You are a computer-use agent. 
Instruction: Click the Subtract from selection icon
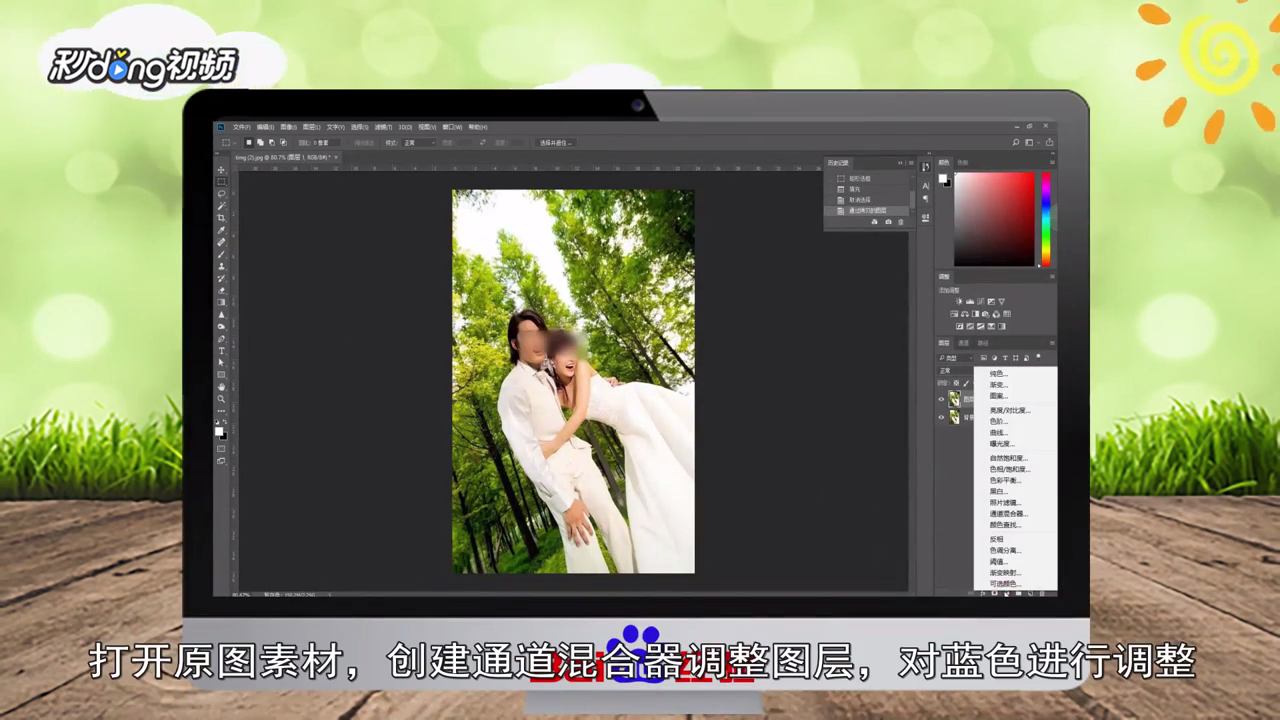[x=272, y=142]
